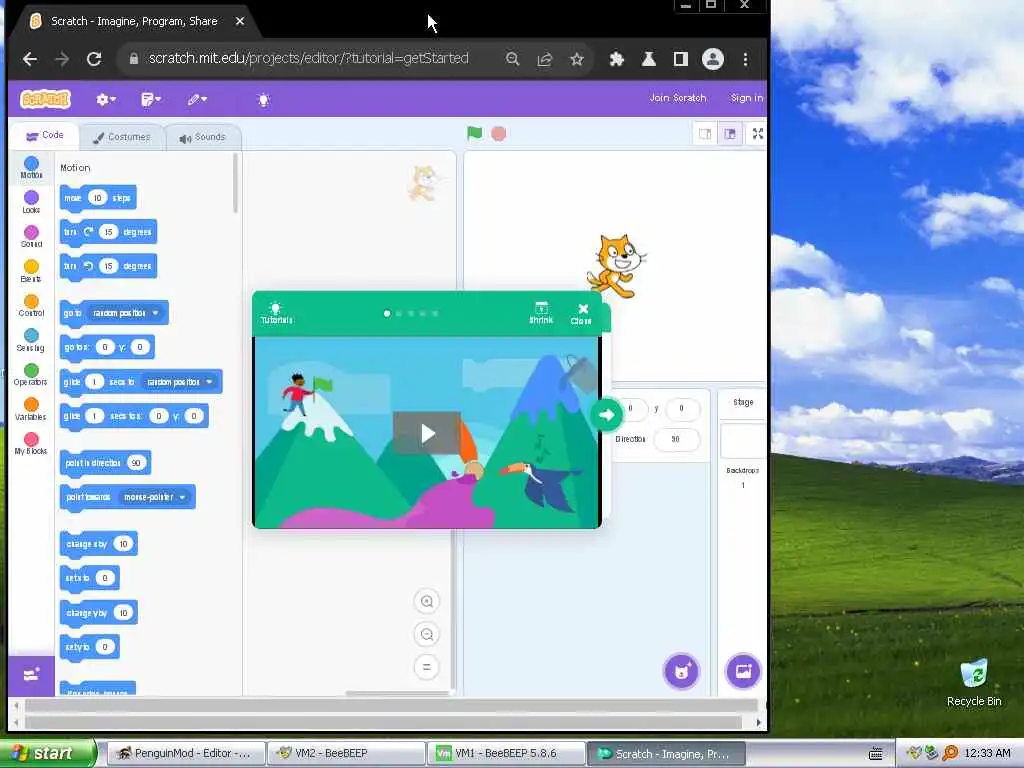1024x768 pixels.
Task: Select the My Blocks category
Action: (31, 444)
